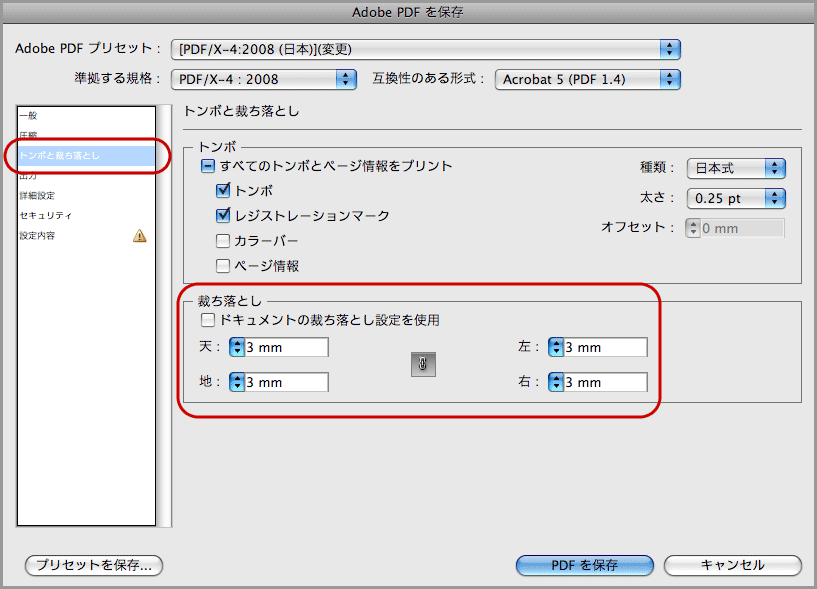The width and height of the screenshot is (817, 589).
Task: Click the 地 bleed value field
Action: [x=287, y=382]
